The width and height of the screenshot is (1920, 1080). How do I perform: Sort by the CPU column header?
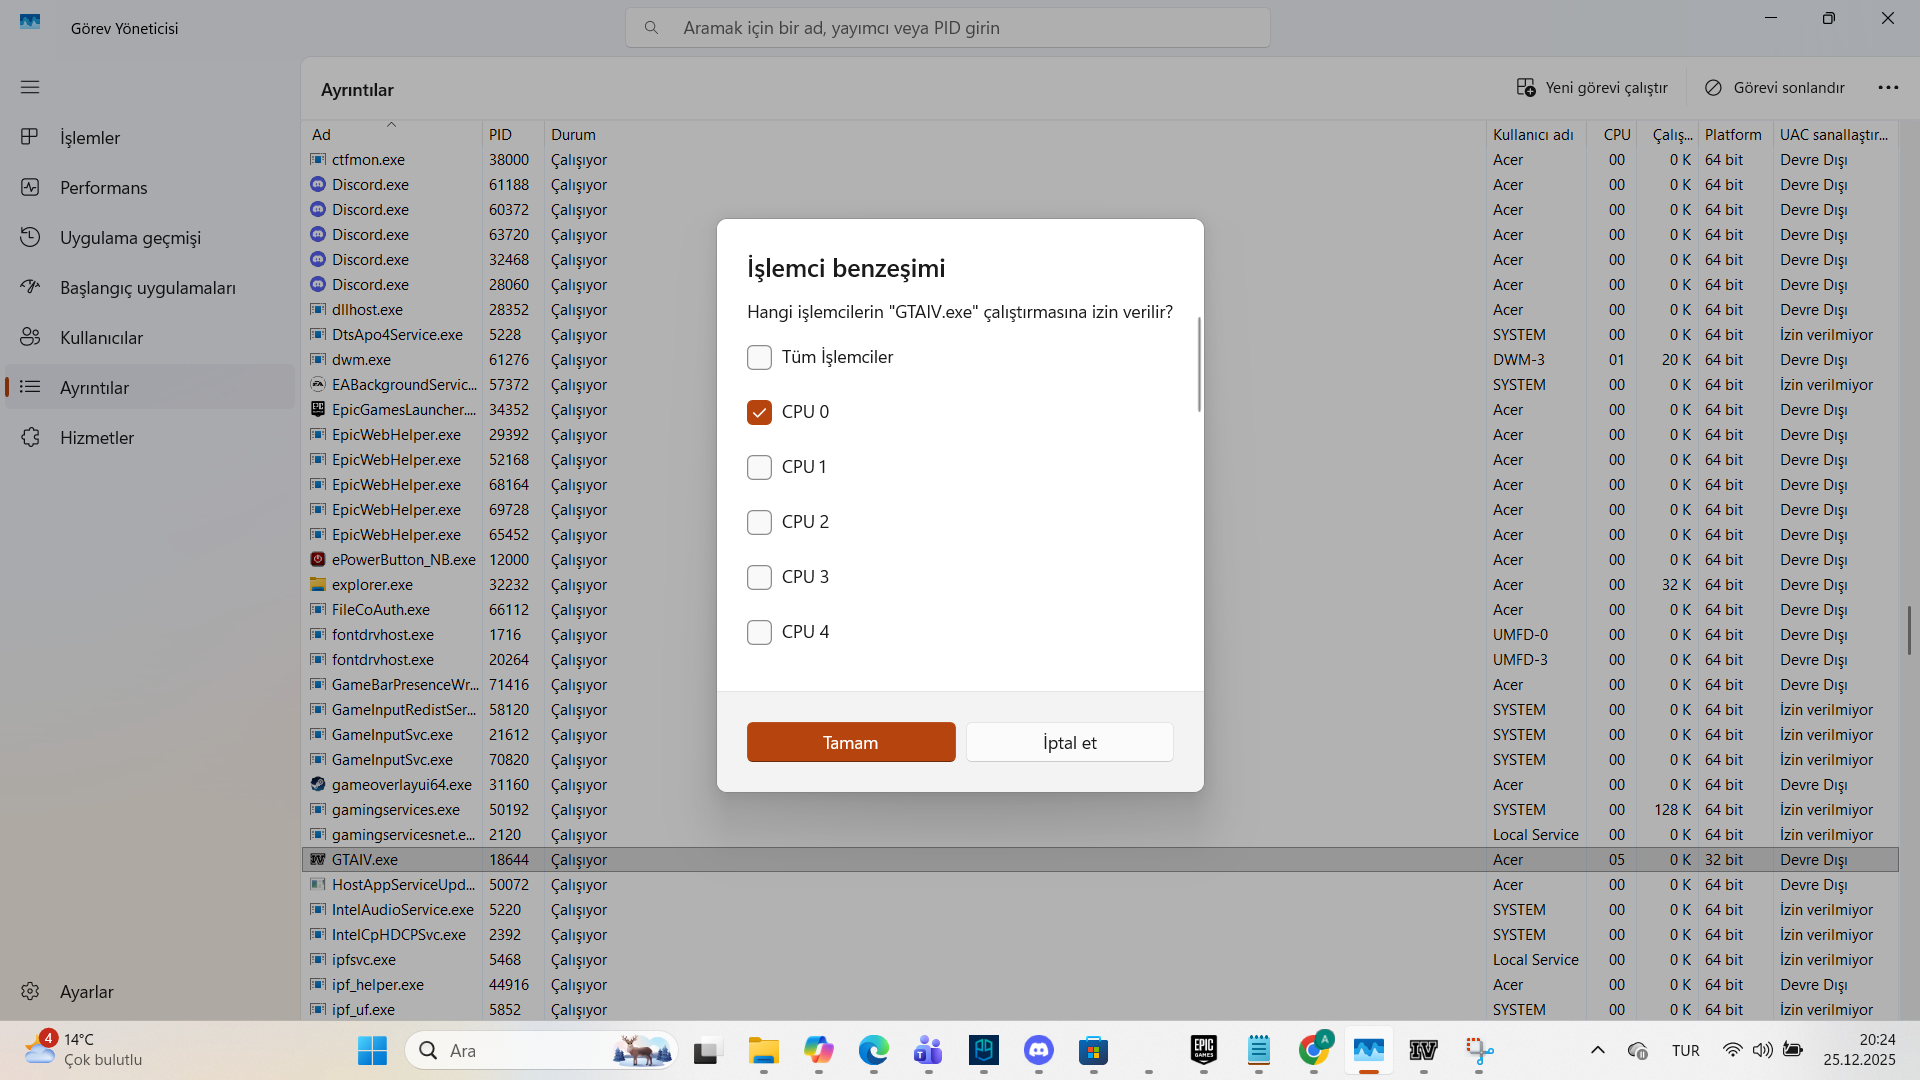point(1612,134)
